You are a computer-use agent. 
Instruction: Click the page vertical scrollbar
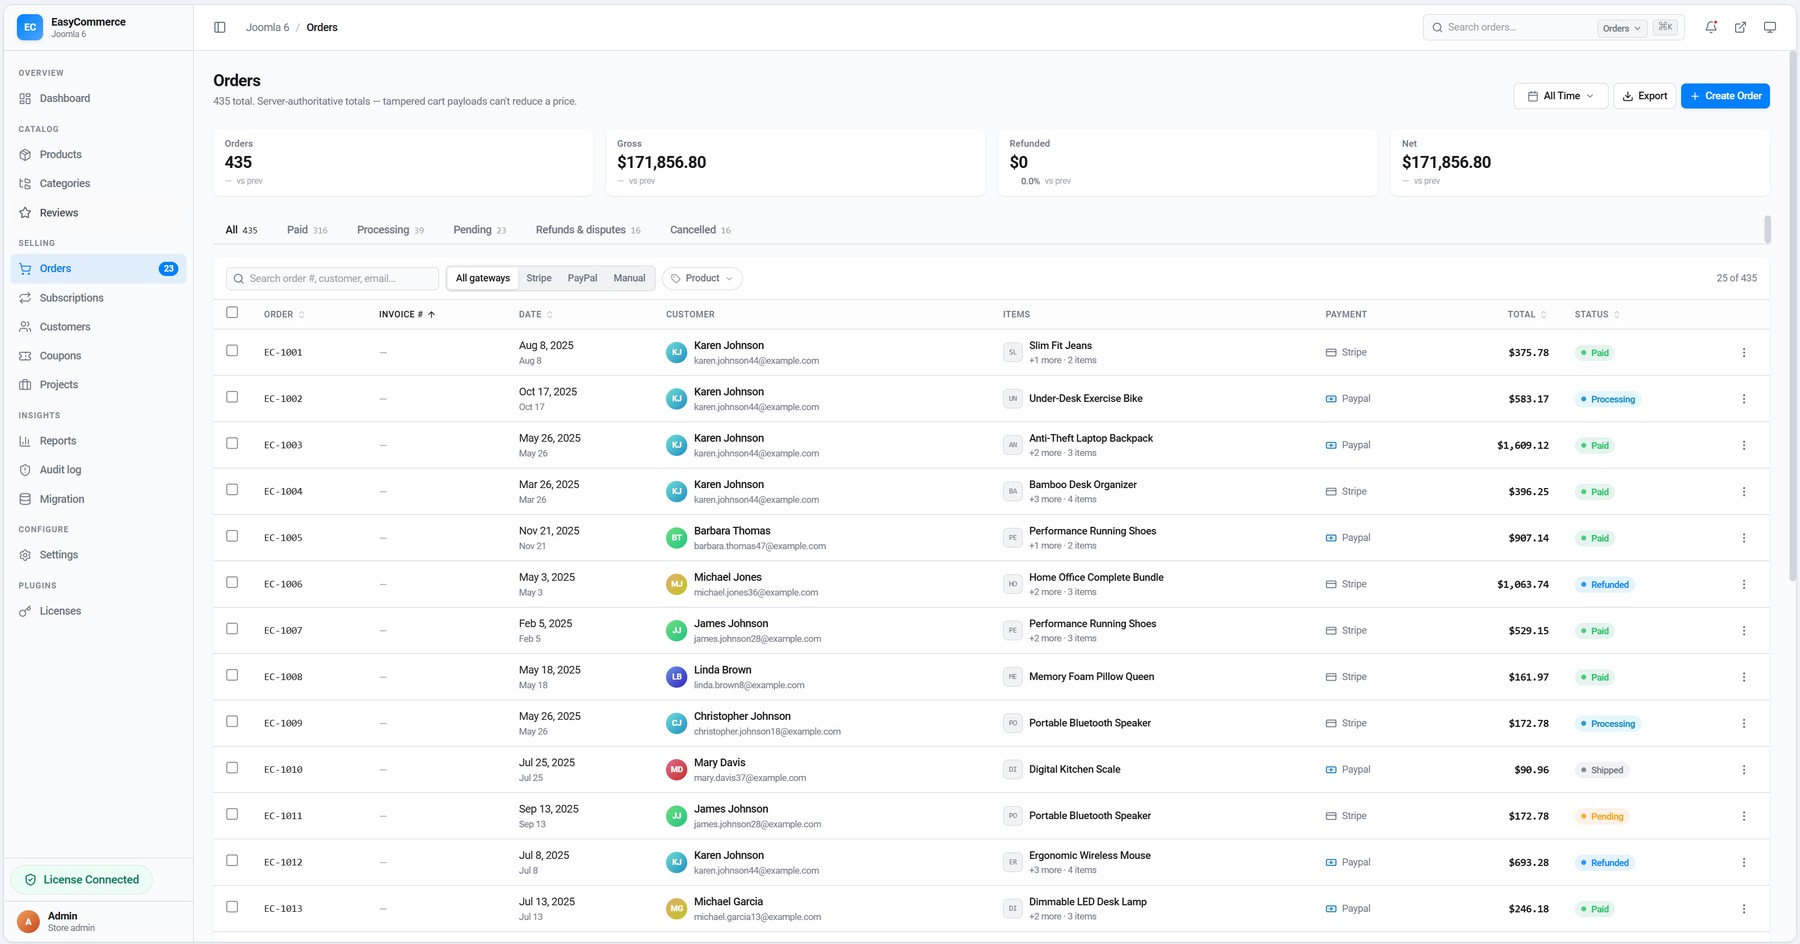(x=1793, y=315)
